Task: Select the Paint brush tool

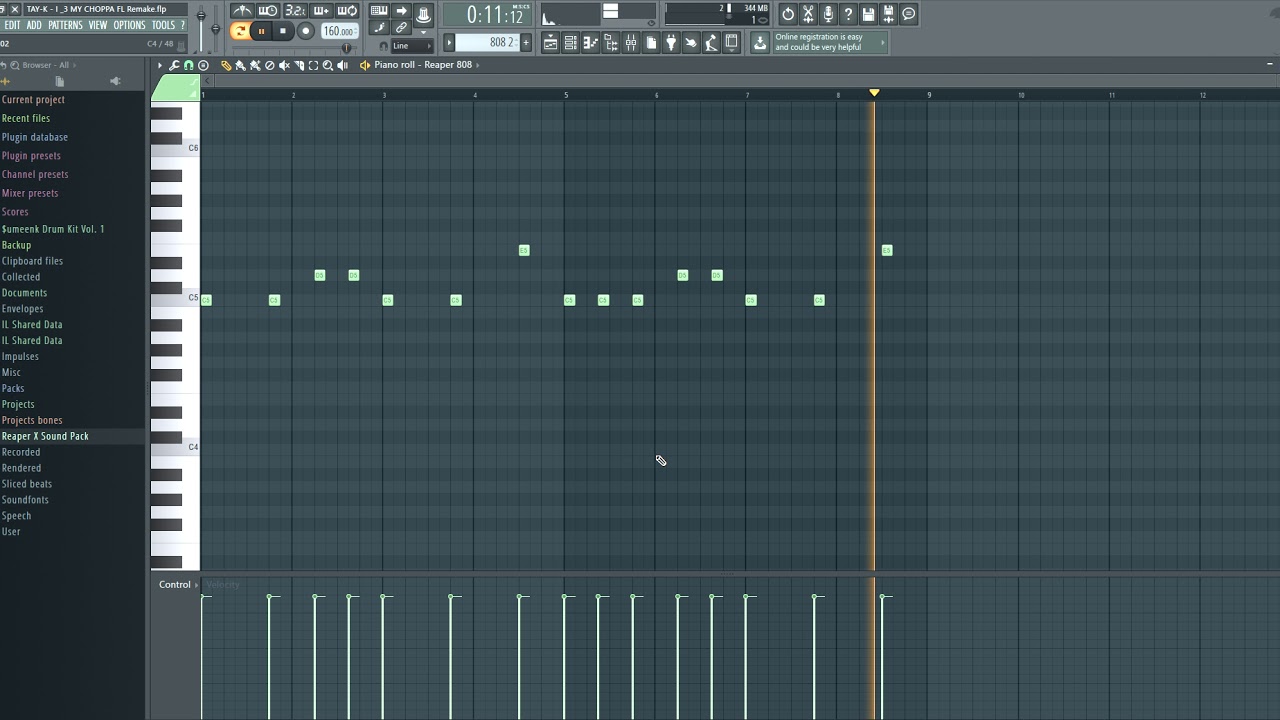Action: coord(240,65)
